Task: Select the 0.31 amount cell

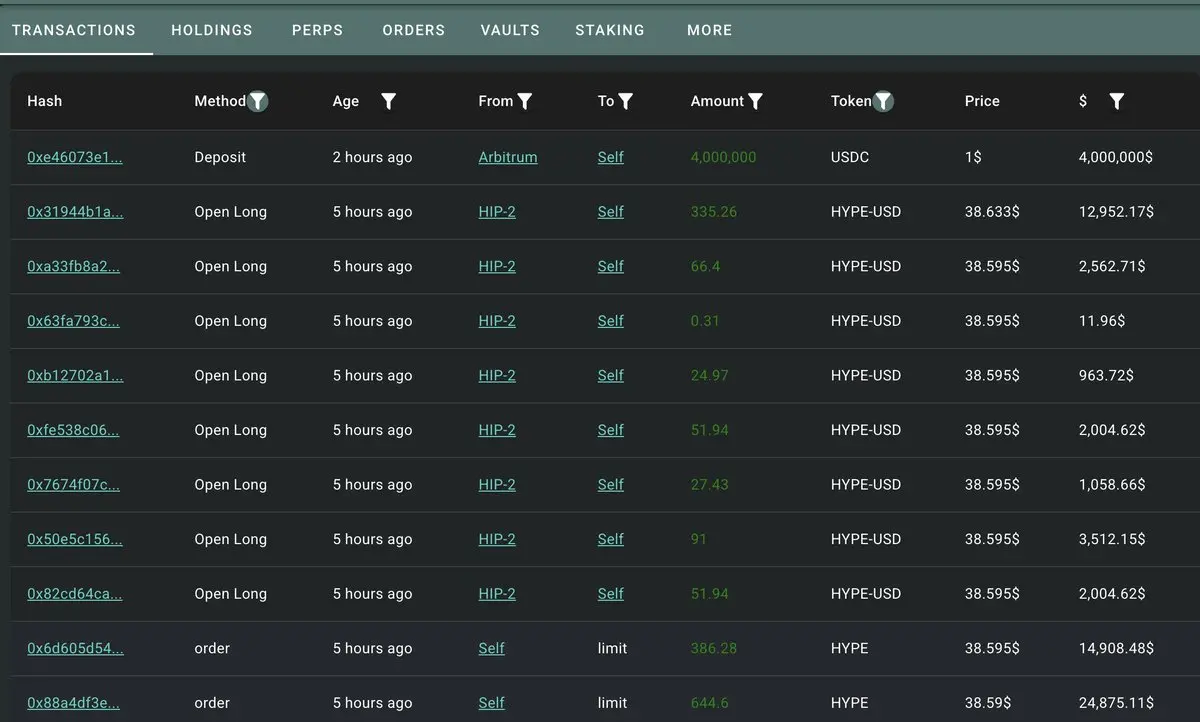Action: coord(705,321)
